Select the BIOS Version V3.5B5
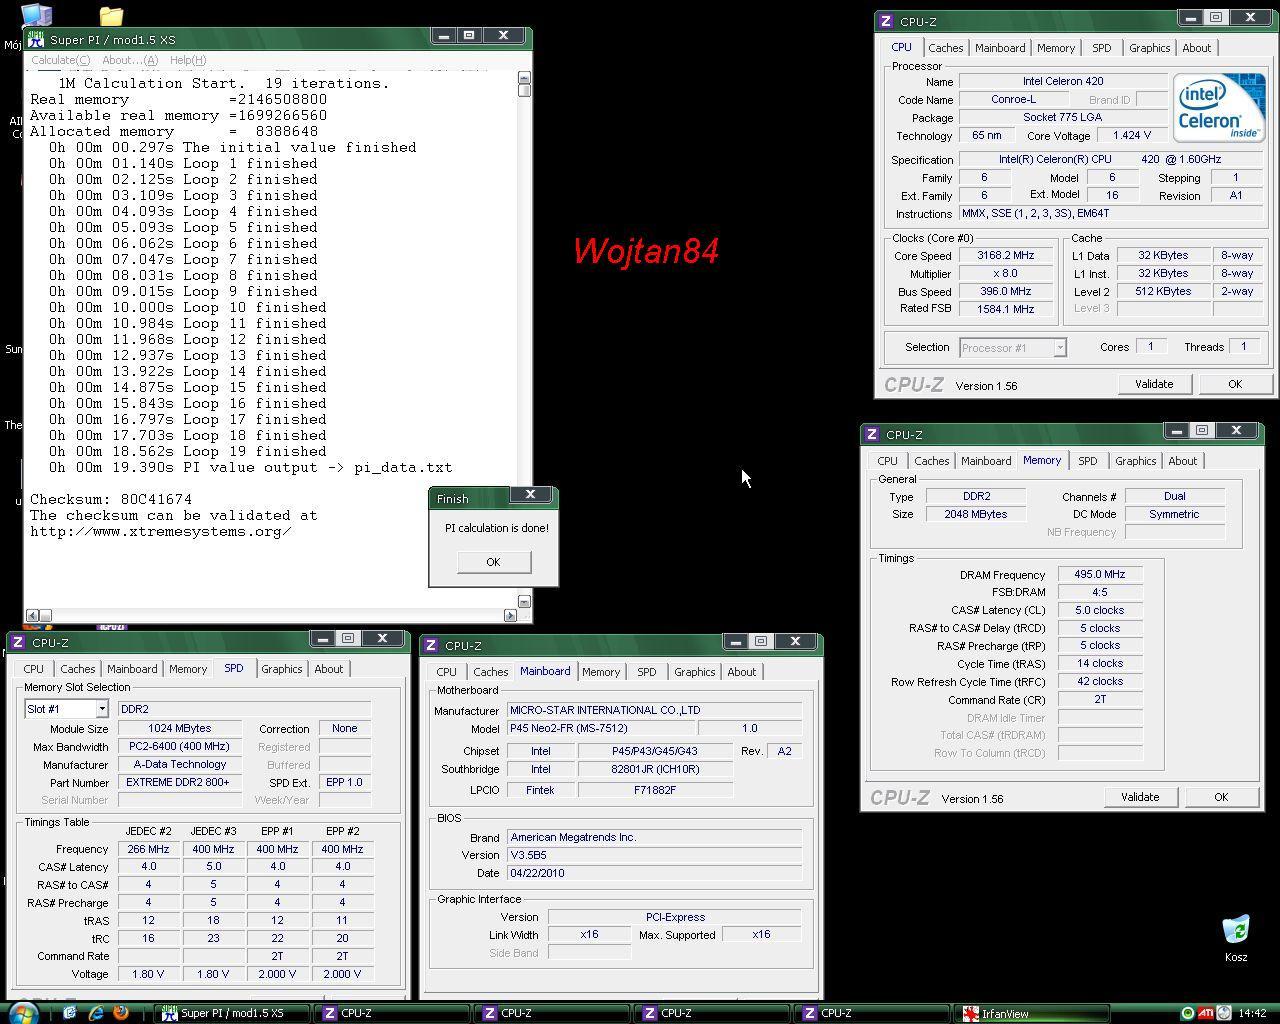 pos(654,855)
